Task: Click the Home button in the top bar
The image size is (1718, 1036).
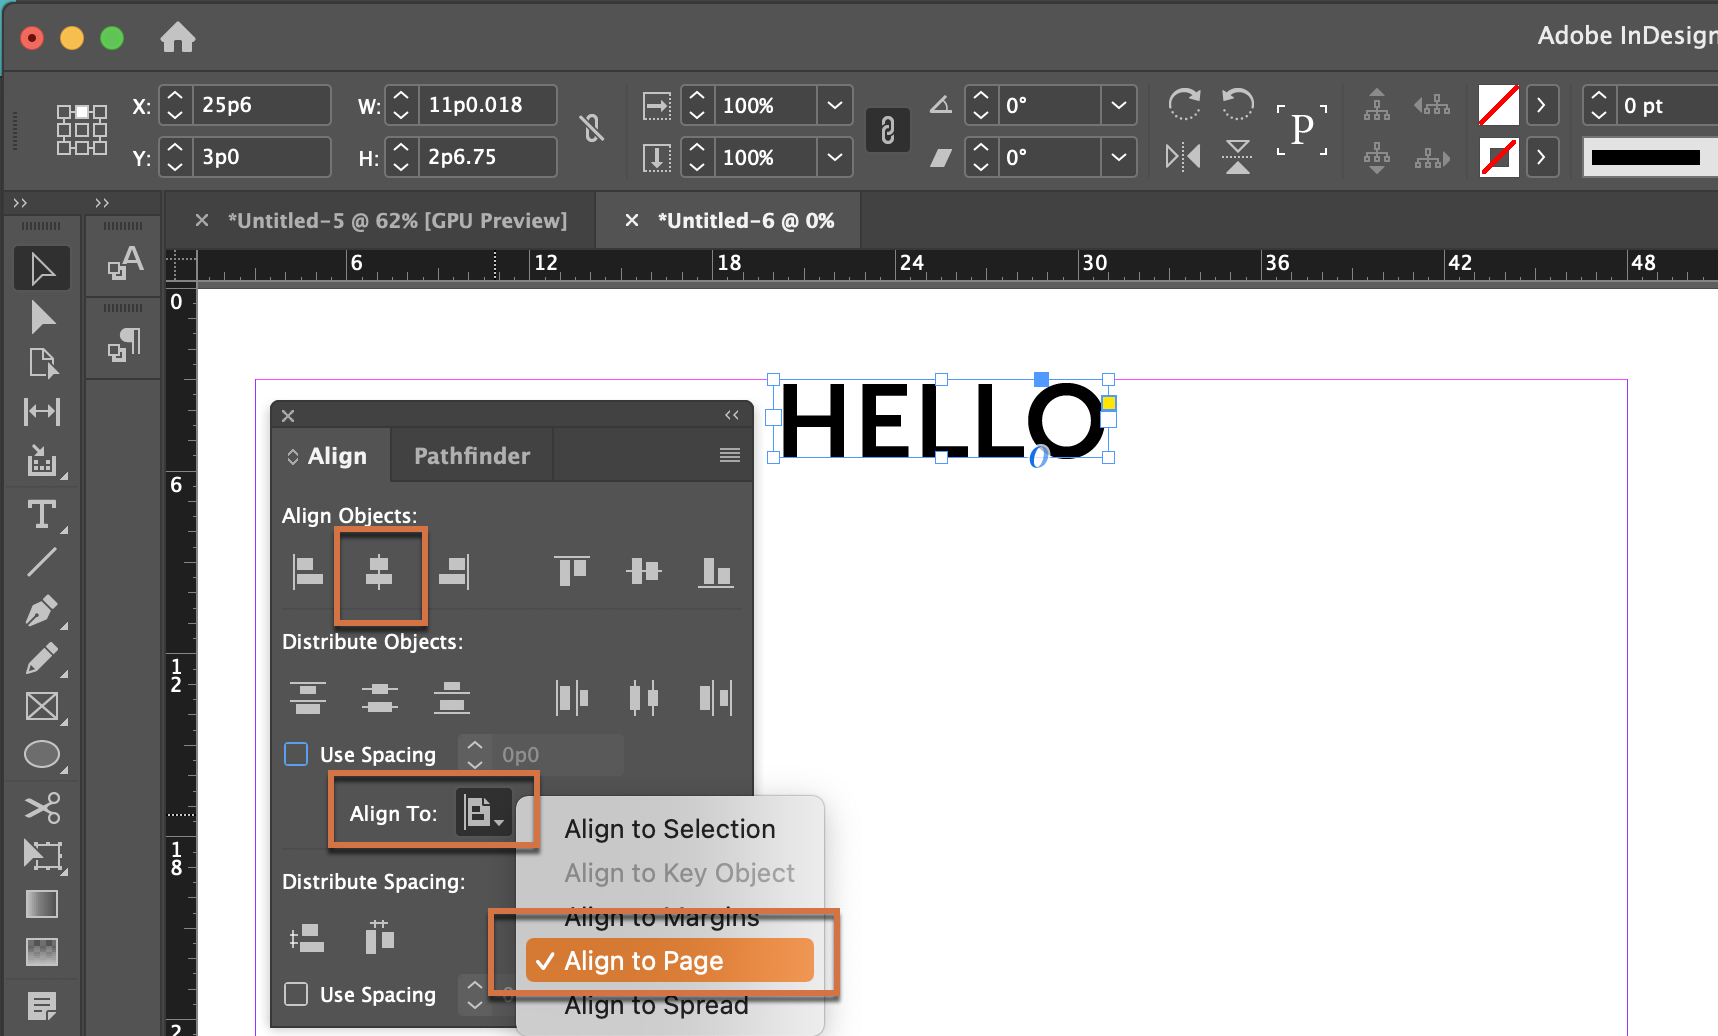Action: point(177,37)
